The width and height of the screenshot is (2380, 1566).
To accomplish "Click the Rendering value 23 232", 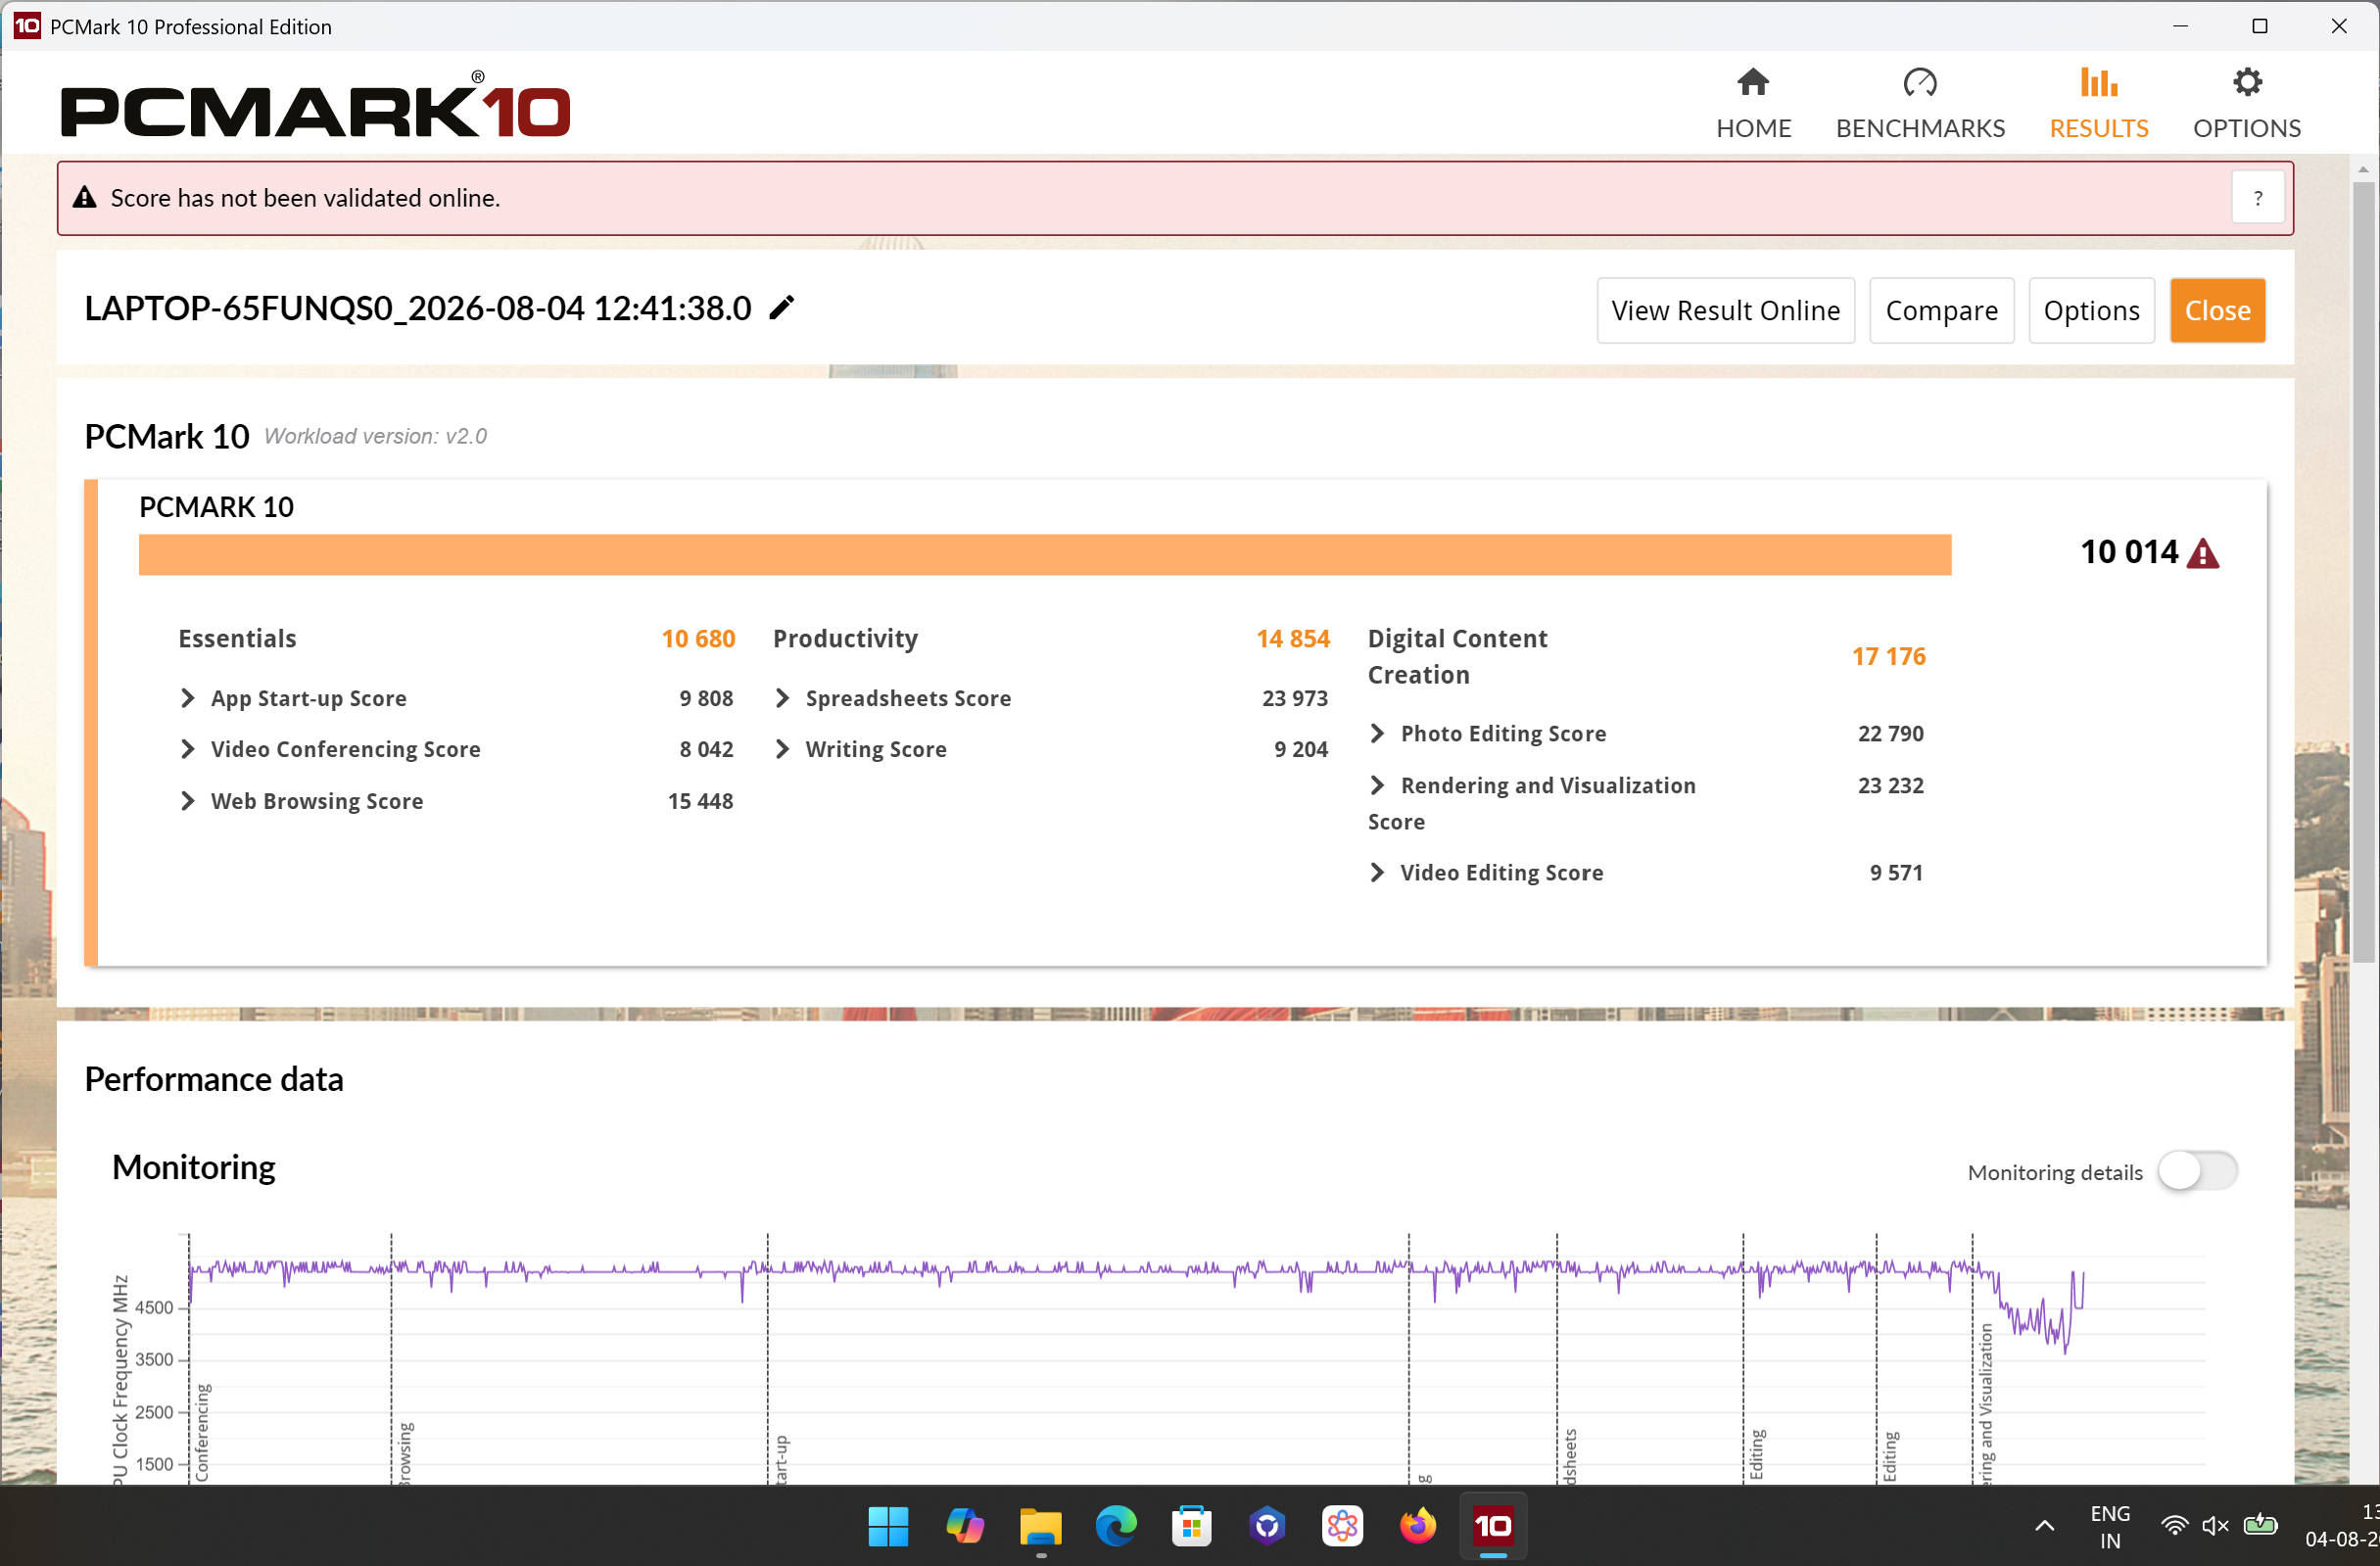I will [x=1890, y=785].
